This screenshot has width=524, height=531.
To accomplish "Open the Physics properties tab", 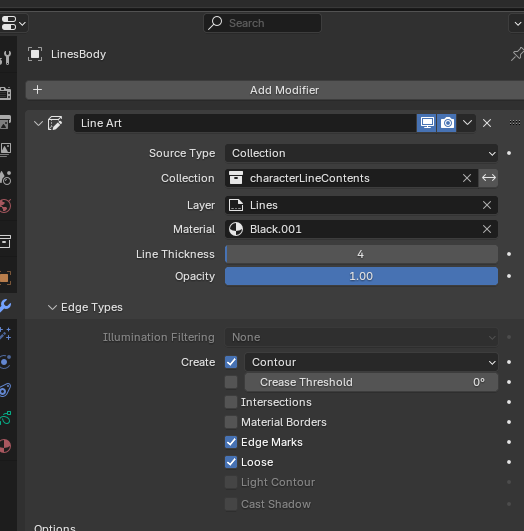I will pos(6,362).
